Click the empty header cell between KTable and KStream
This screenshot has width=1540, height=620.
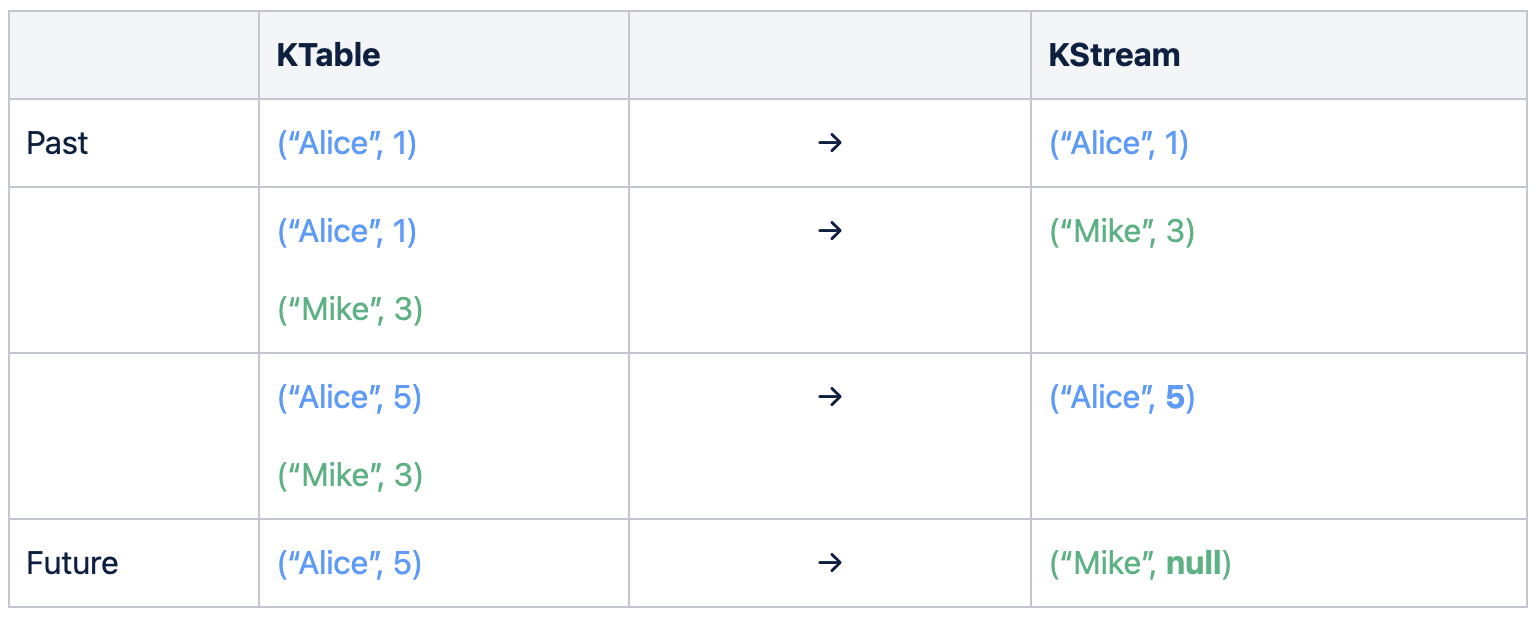click(x=830, y=55)
